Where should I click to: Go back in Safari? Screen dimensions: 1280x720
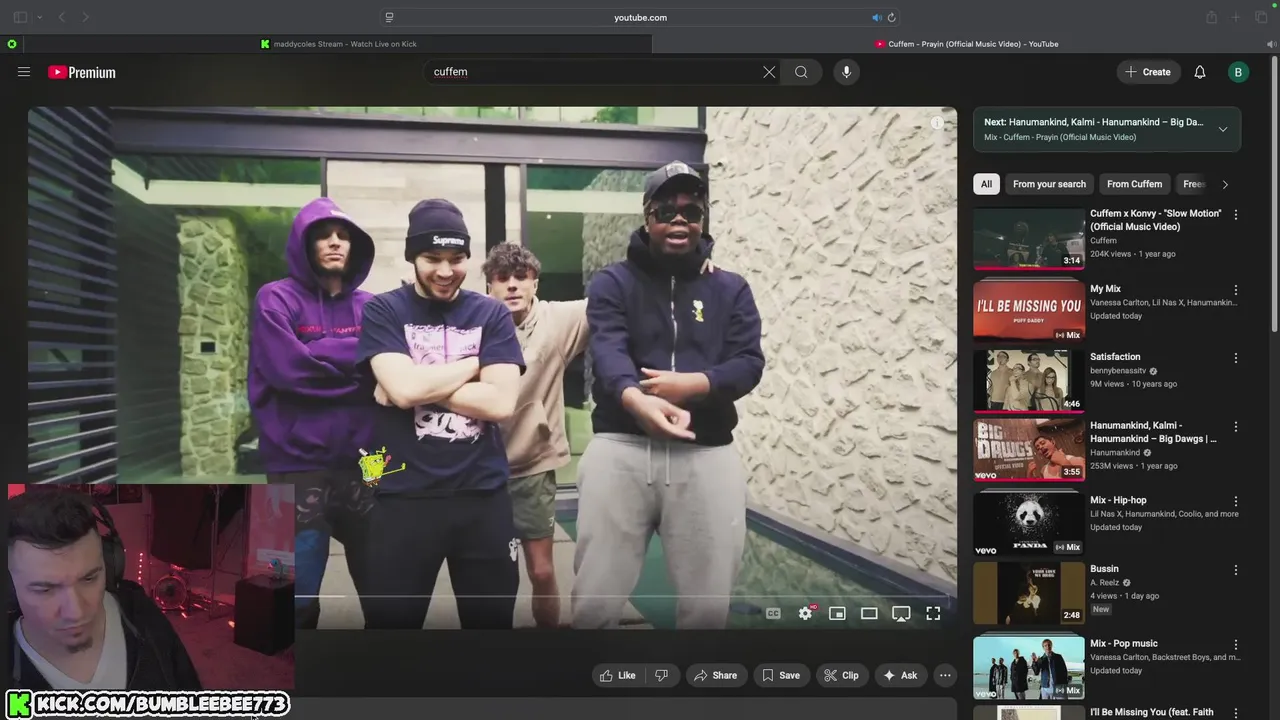[x=61, y=17]
